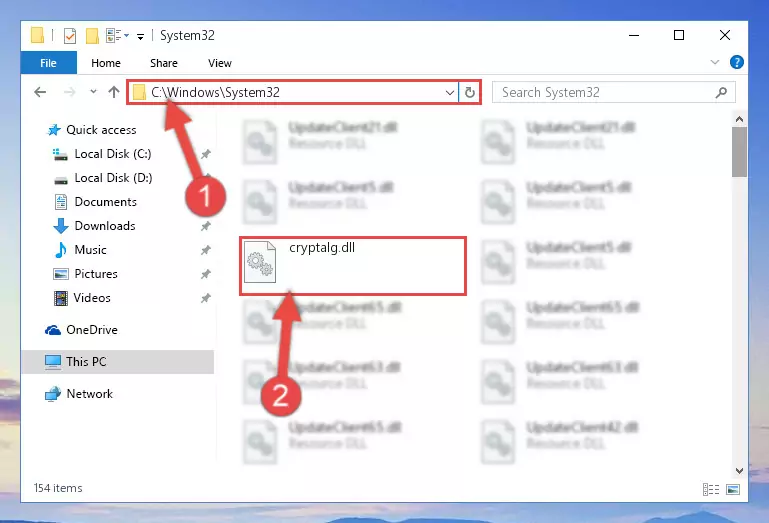The image size is (769, 523).
Task: Click the New folder icon in the title bar
Action: [92, 36]
